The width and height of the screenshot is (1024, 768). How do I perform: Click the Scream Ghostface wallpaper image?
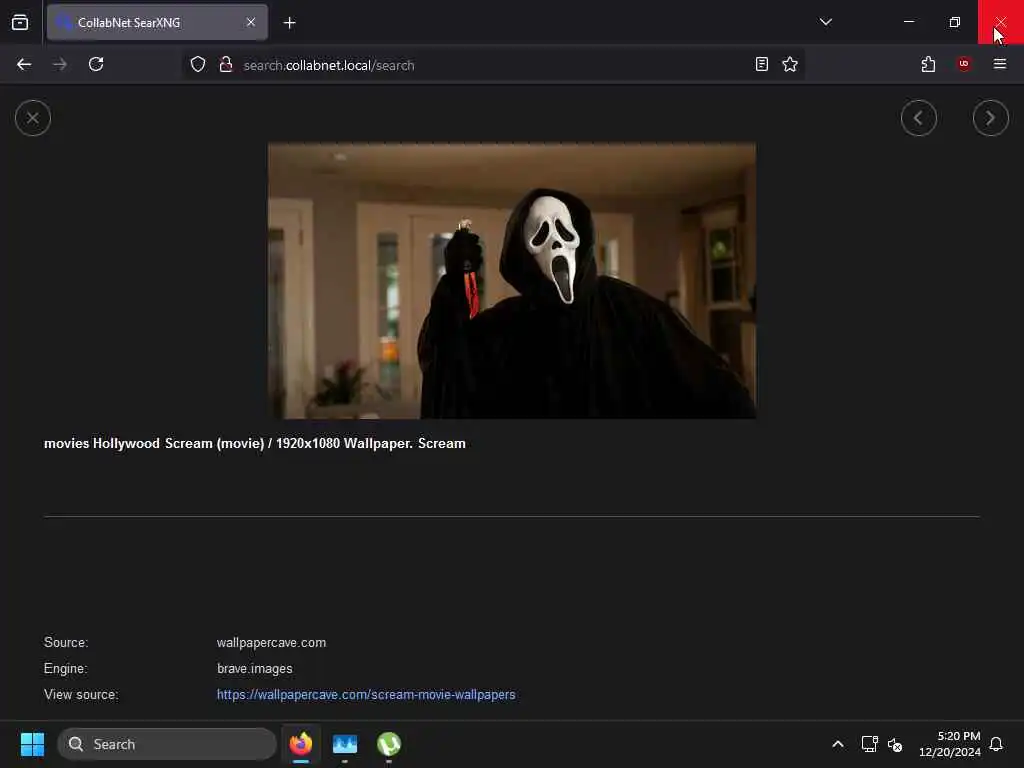[512, 281]
